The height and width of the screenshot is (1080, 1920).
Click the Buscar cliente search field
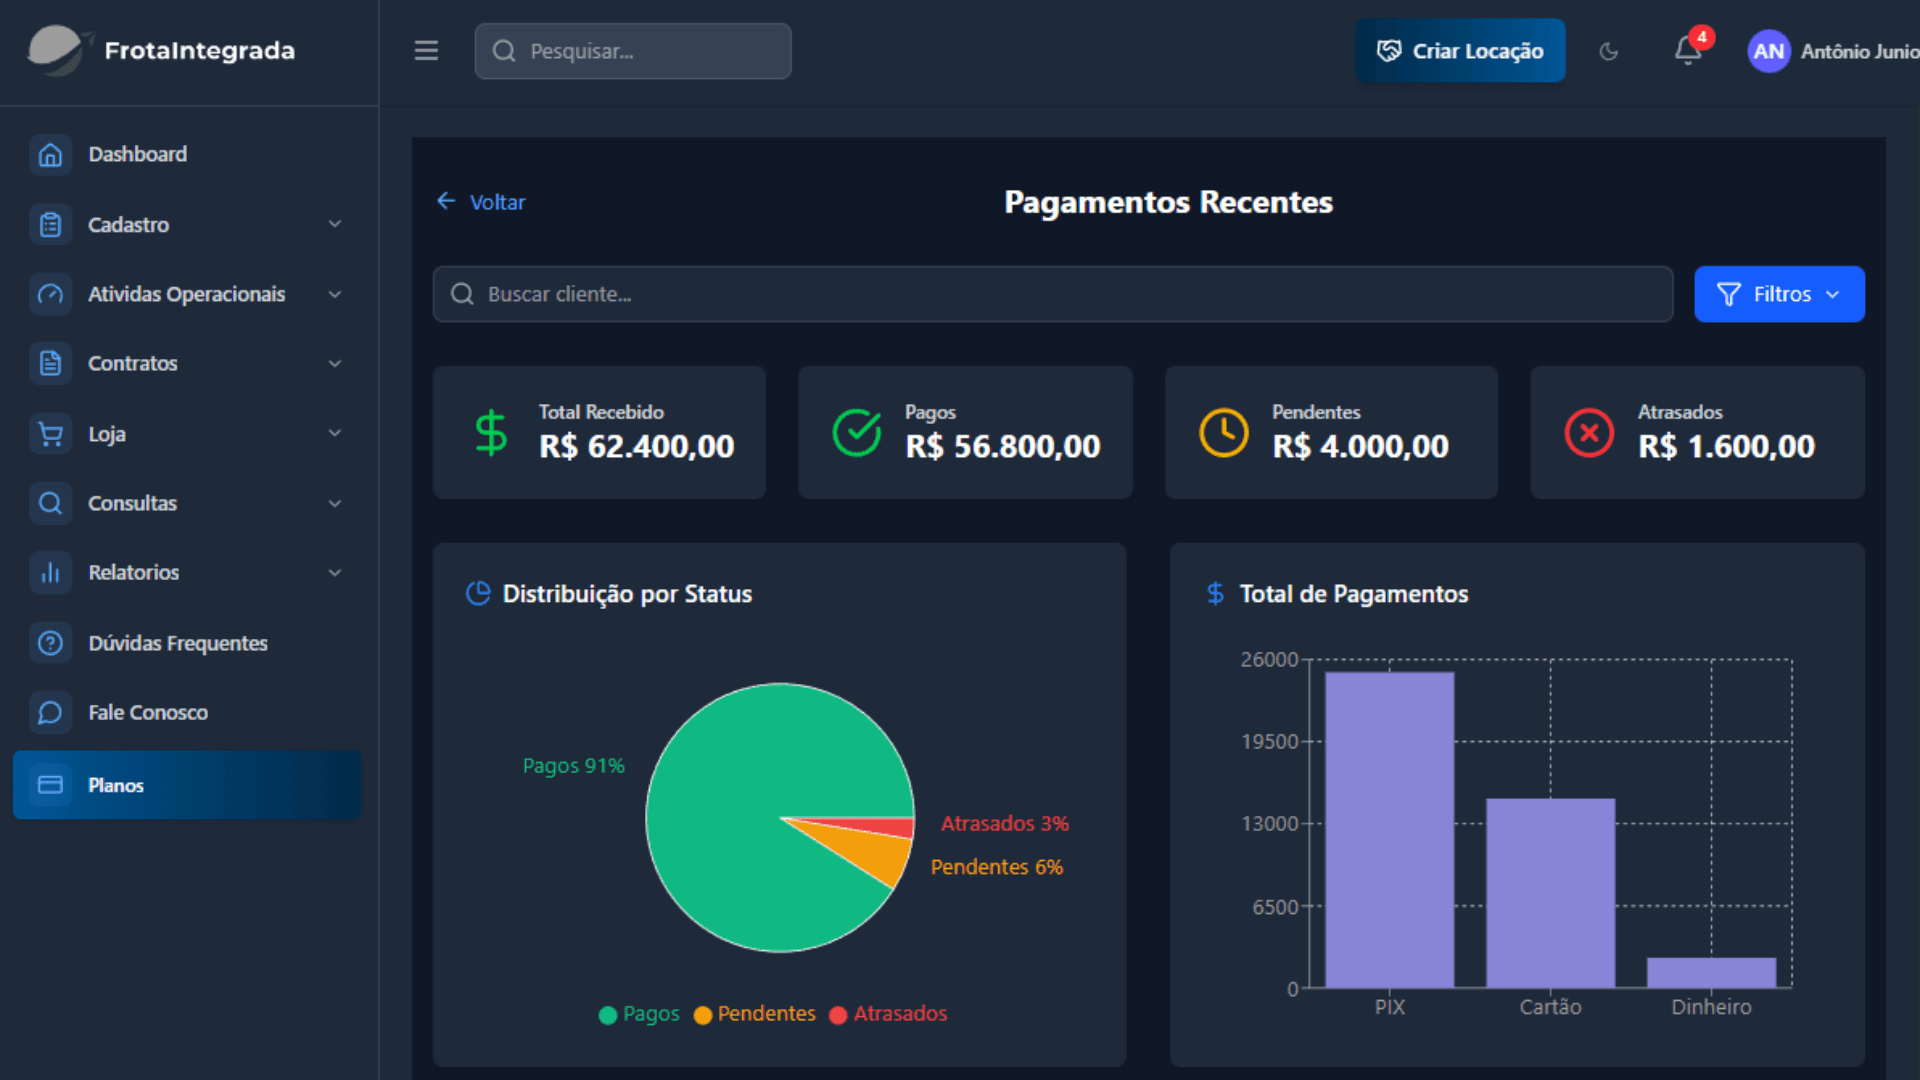1052,294
